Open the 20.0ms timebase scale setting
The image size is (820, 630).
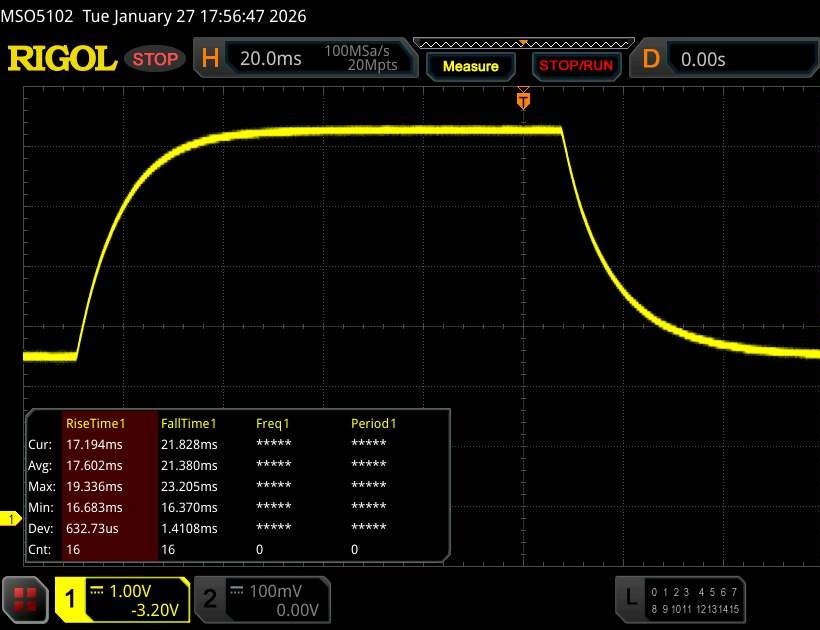(x=271, y=59)
